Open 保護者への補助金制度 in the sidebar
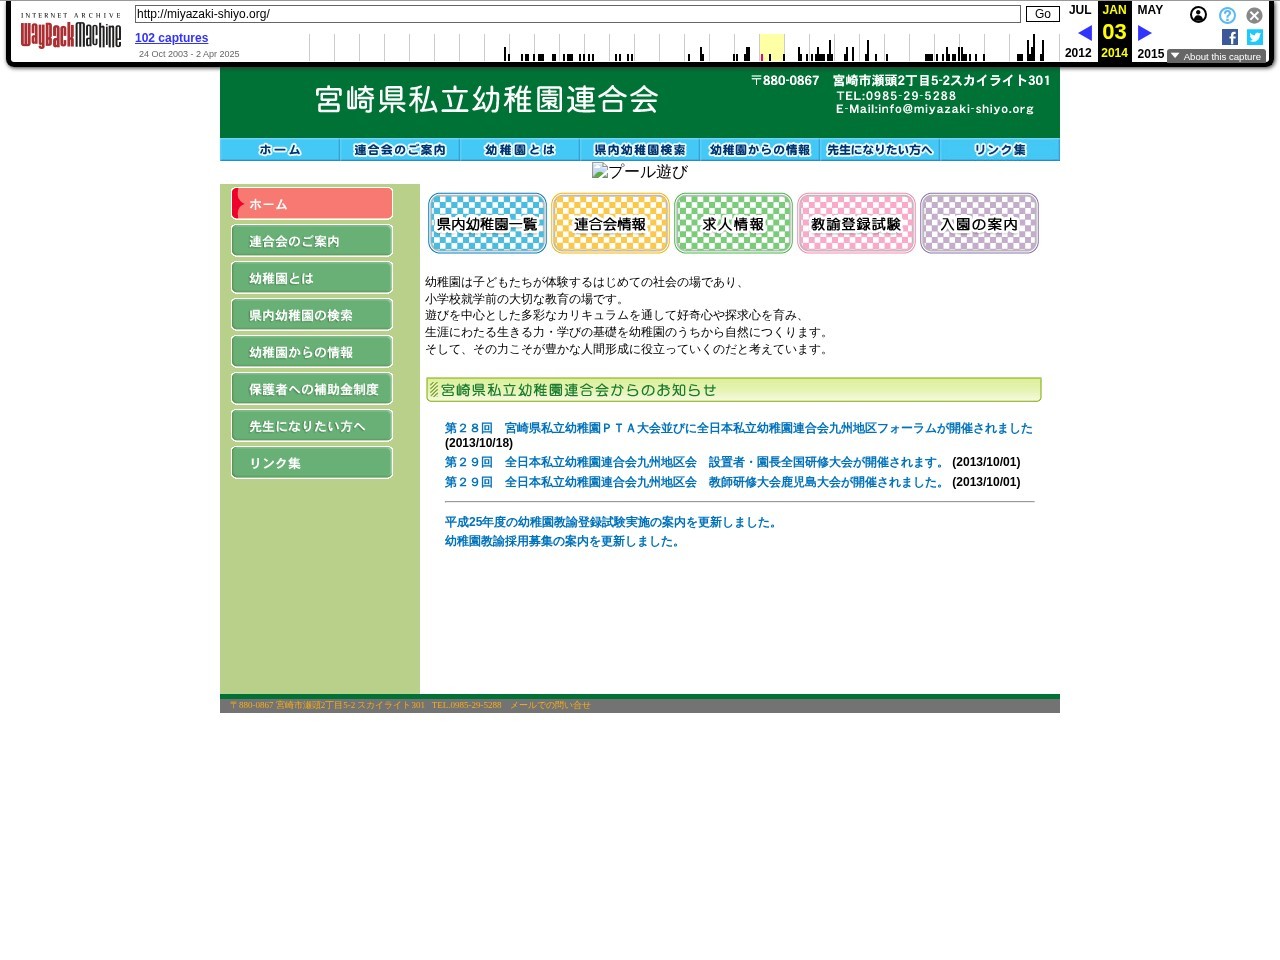Viewport: 1280px width, 960px height. point(312,389)
